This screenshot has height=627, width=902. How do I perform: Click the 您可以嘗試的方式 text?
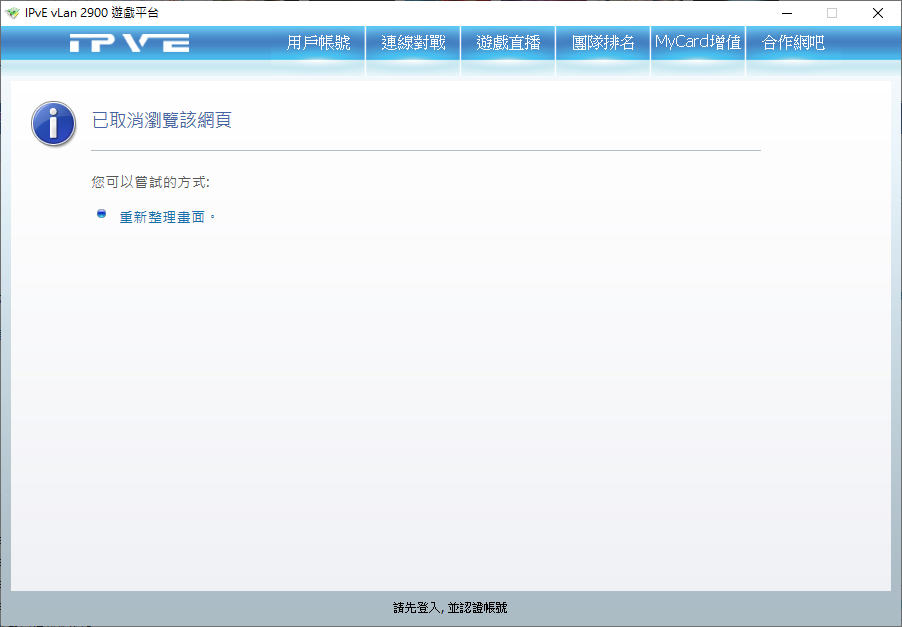(151, 182)
